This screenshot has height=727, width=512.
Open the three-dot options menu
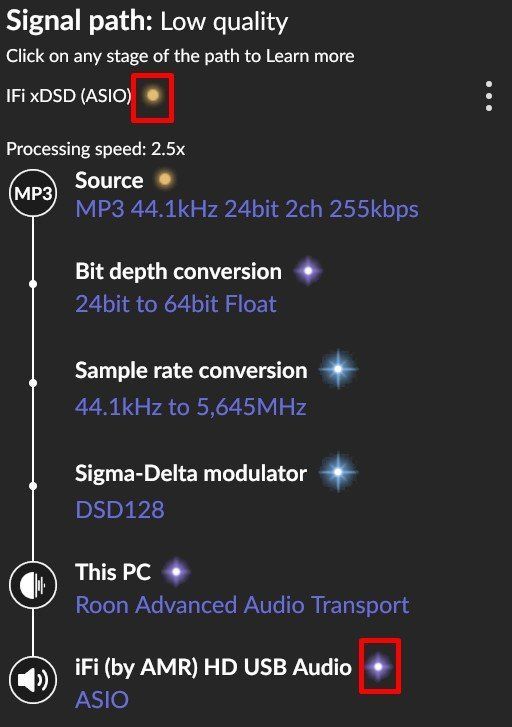click(489, 96)
